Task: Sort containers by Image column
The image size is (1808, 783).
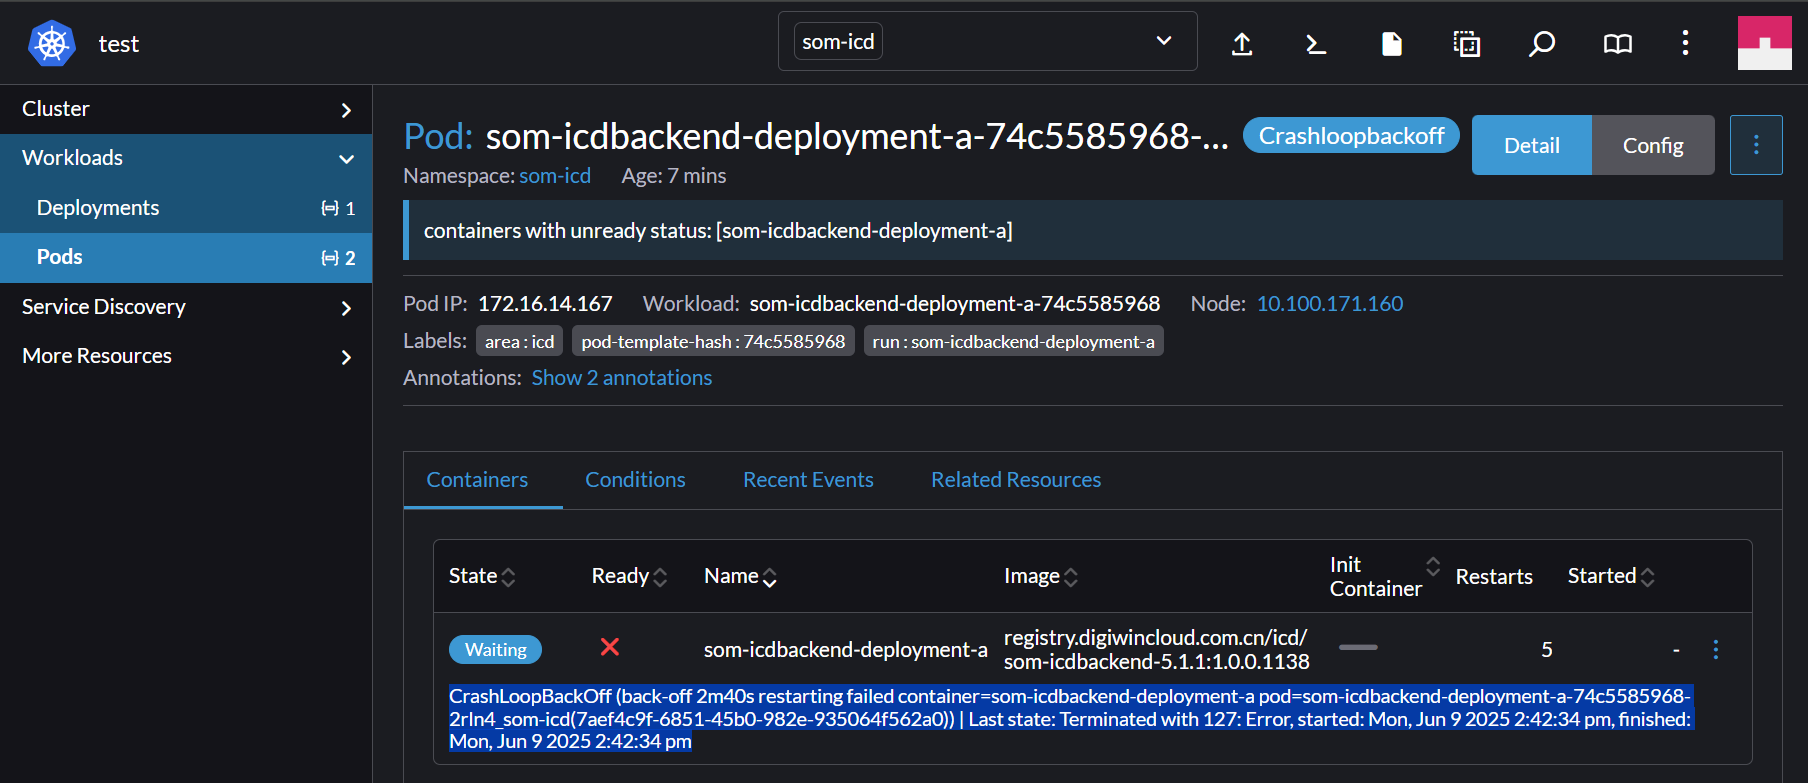Action: (x=1041, y=576)
